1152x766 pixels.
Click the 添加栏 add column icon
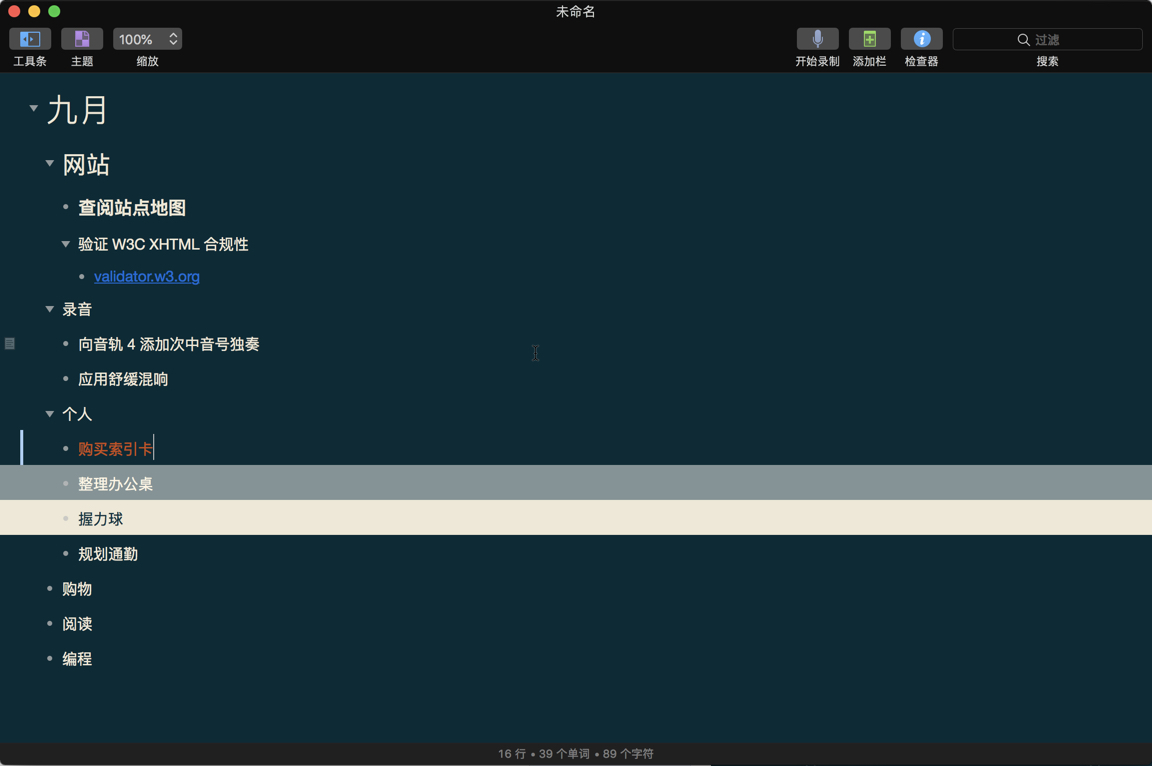(x=869, y=39)
